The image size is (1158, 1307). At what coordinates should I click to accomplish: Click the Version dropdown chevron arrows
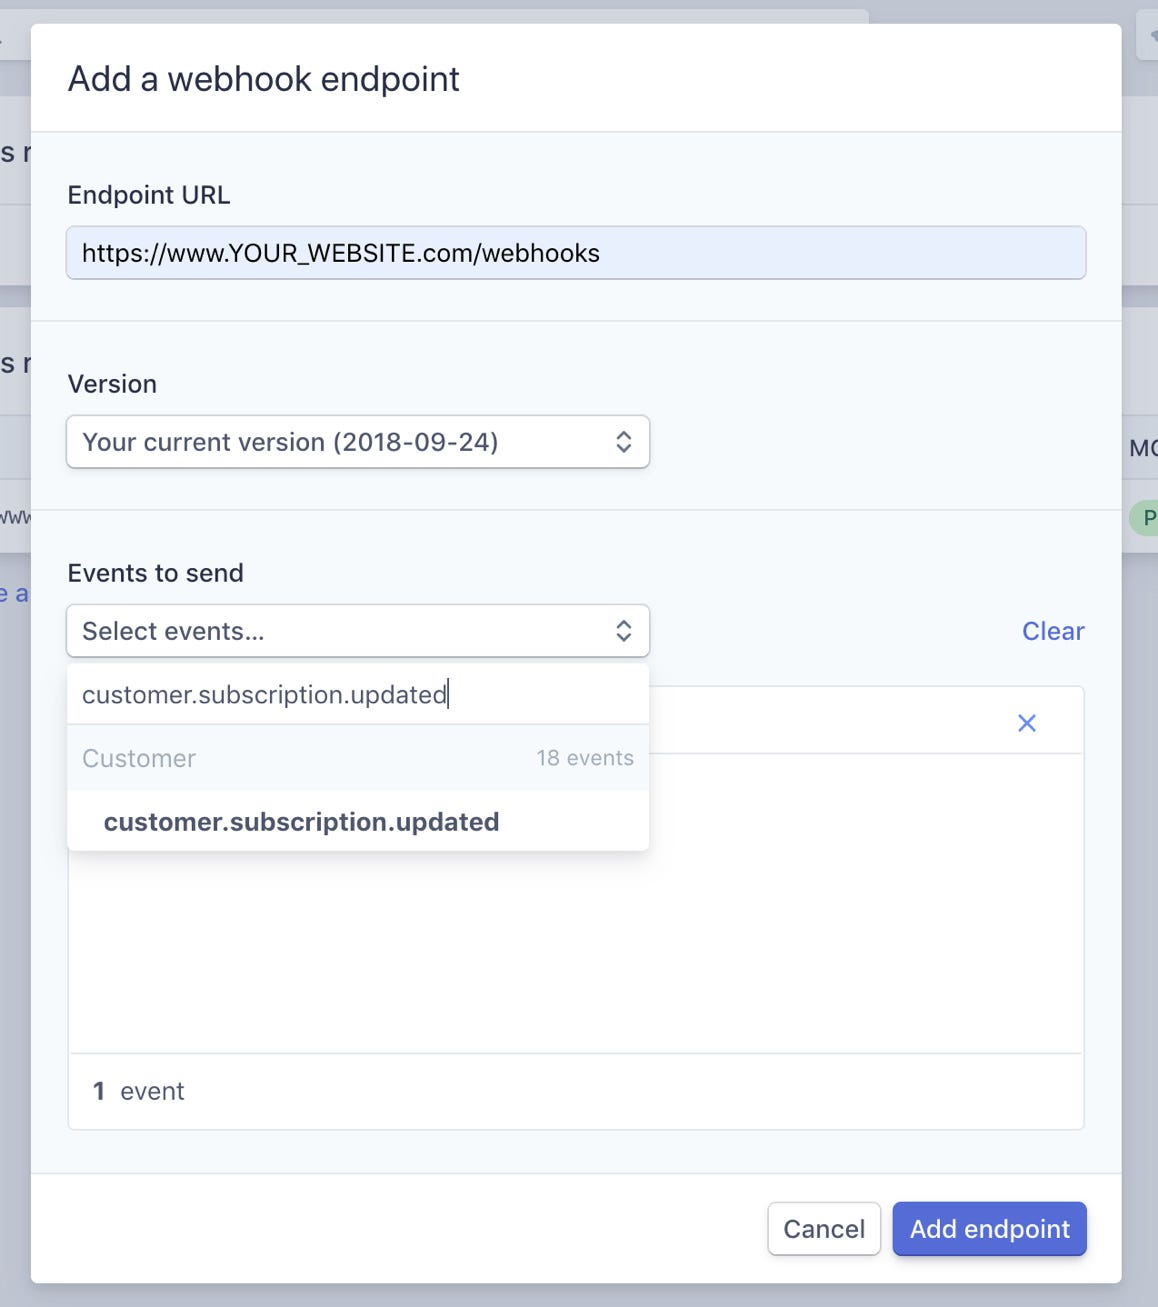tap(624, 442)
